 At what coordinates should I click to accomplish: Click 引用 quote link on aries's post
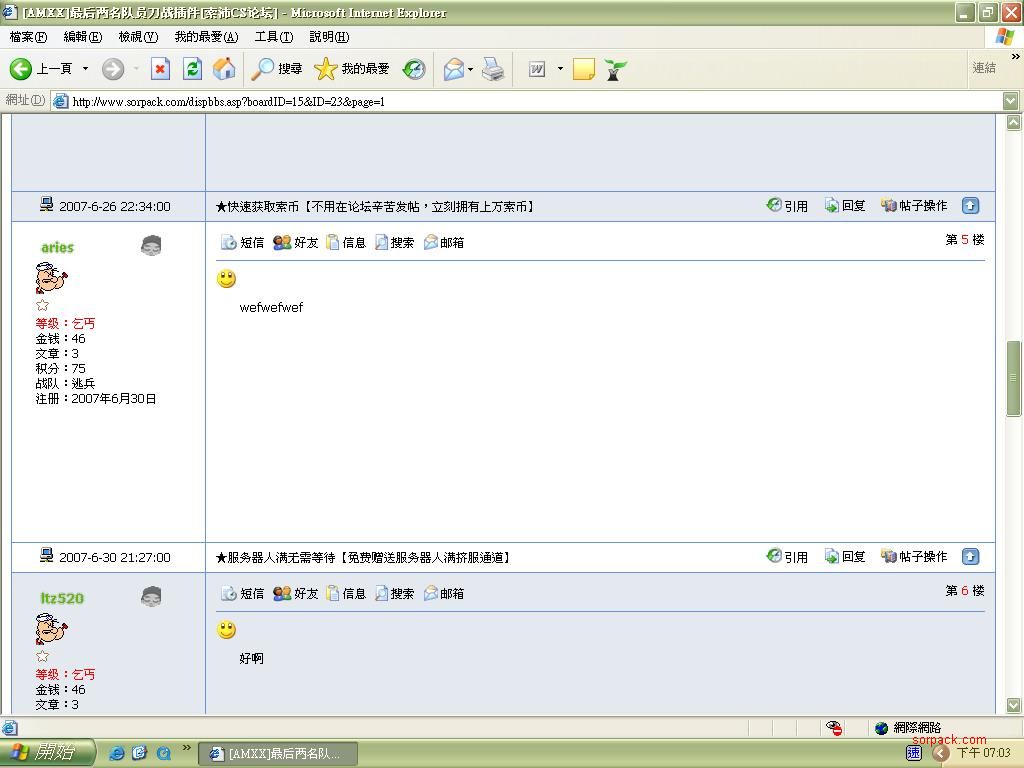(x=787, y=206)
